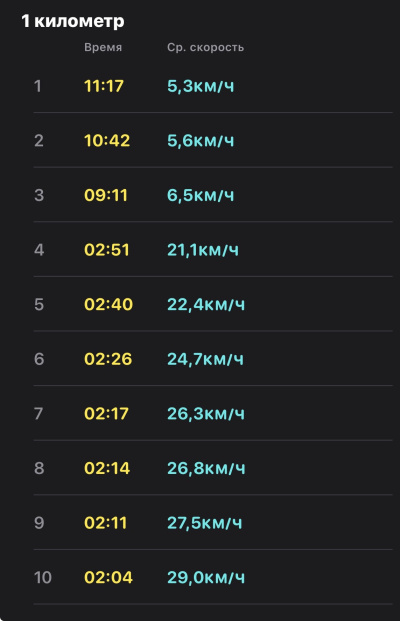
Task: Select the '1 километр' section title
Action: click(x=73, y=21)
